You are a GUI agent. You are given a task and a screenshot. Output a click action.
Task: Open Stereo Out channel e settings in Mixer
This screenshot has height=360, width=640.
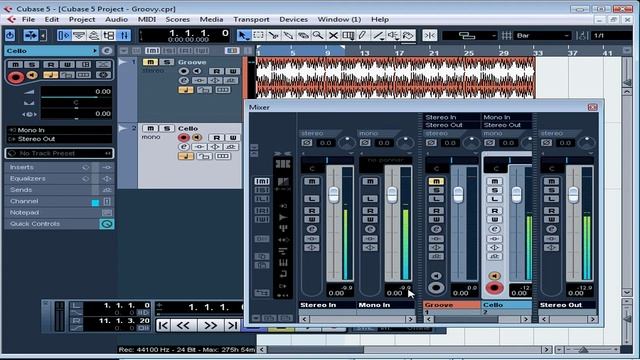(551, 229)
